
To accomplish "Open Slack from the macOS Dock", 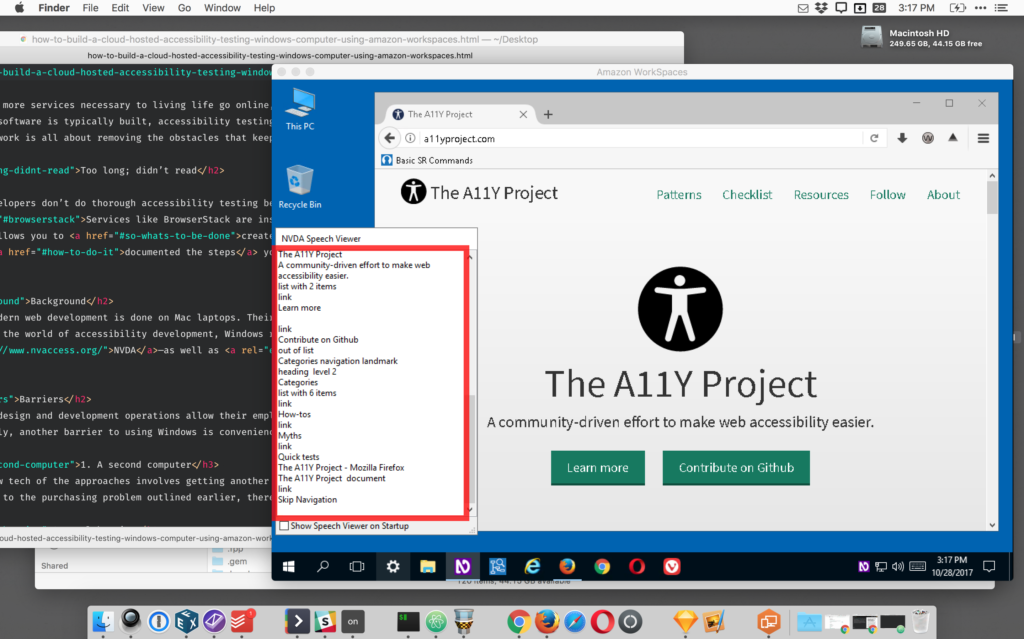I will (325, 621).
